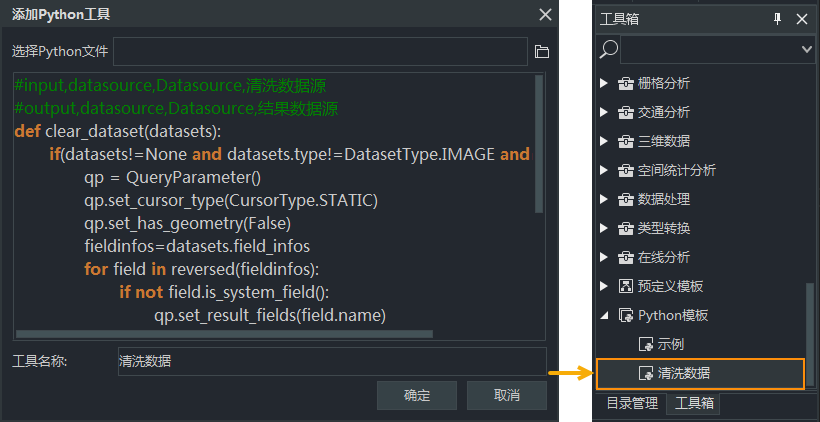Cancel the dialog with 取消 button

point(507,395)
